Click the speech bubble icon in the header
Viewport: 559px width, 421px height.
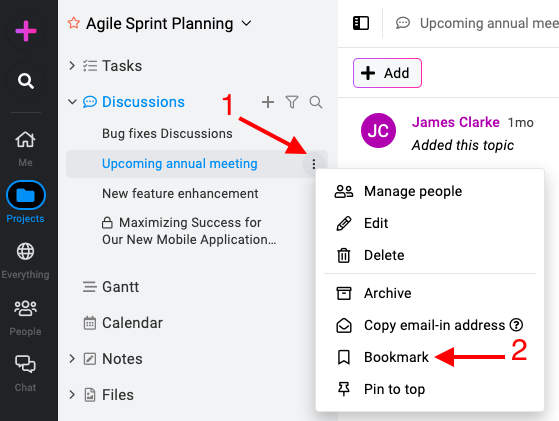coord(403,23)
